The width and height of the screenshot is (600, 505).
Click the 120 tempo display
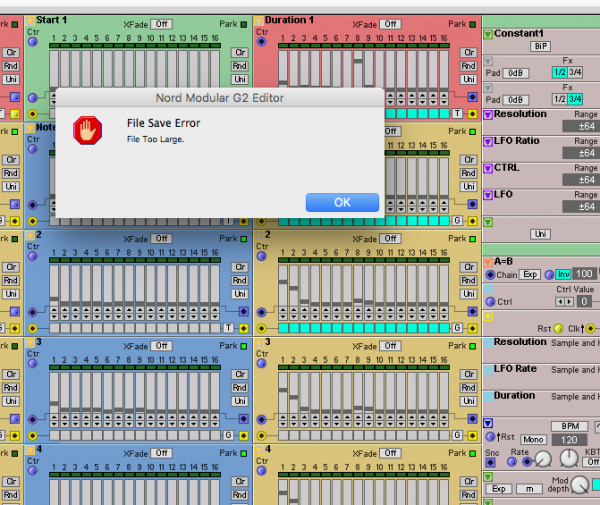click(x=569, y=440)
